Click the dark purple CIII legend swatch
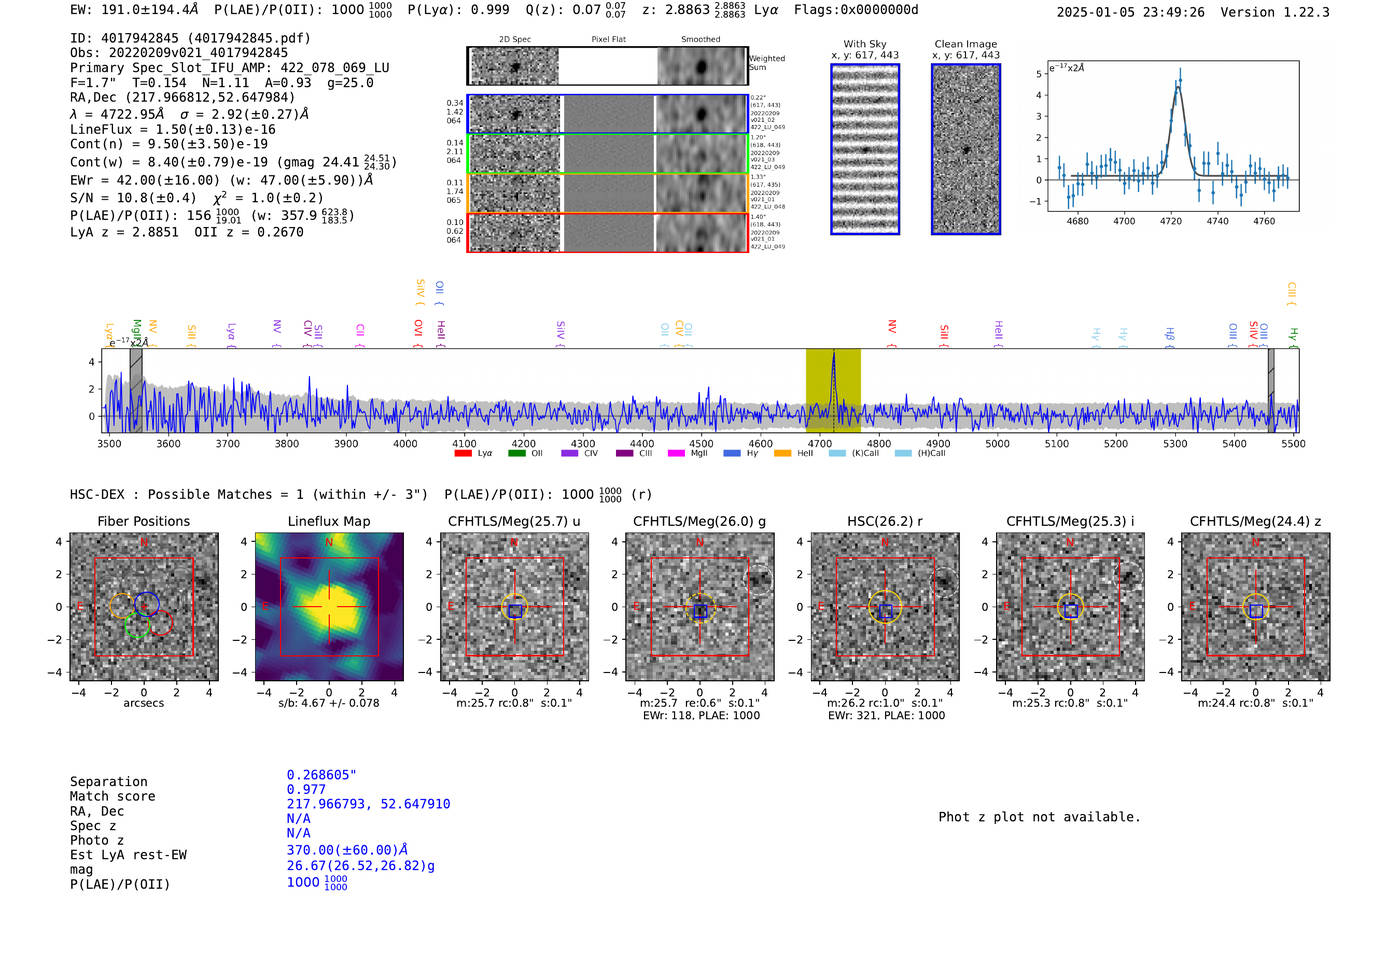This screenshot has width=1400, height=953. point(625,453)
